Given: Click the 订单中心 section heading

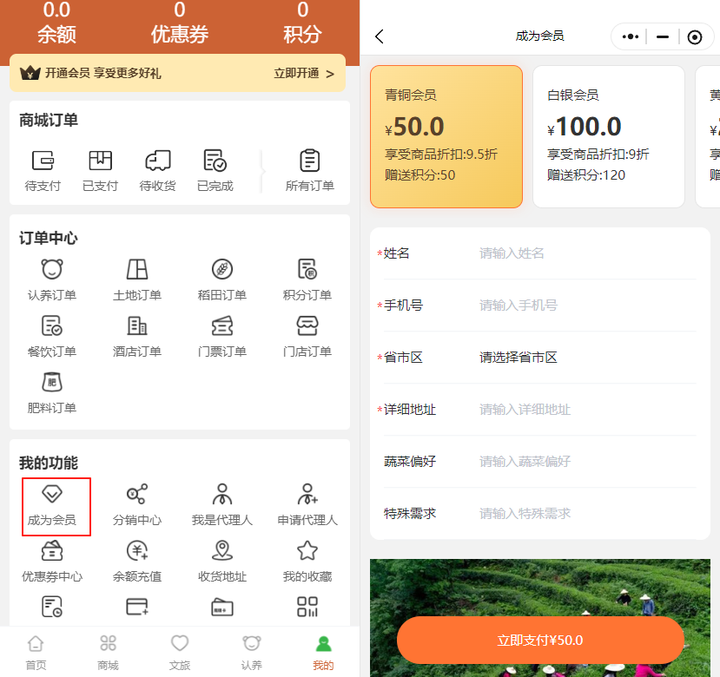Looking at the screenshot, I should pyautogui.click(x=48, y=238).
